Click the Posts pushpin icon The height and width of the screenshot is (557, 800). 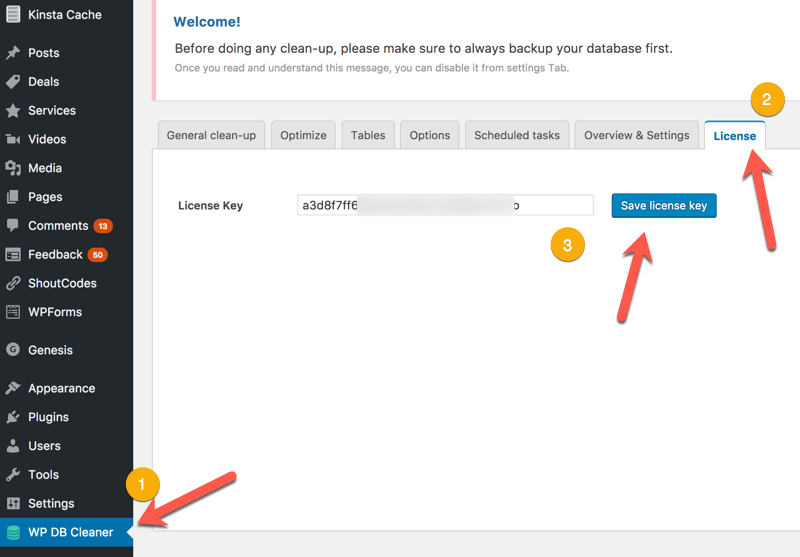pyautogui.click(x=13, y=53)
